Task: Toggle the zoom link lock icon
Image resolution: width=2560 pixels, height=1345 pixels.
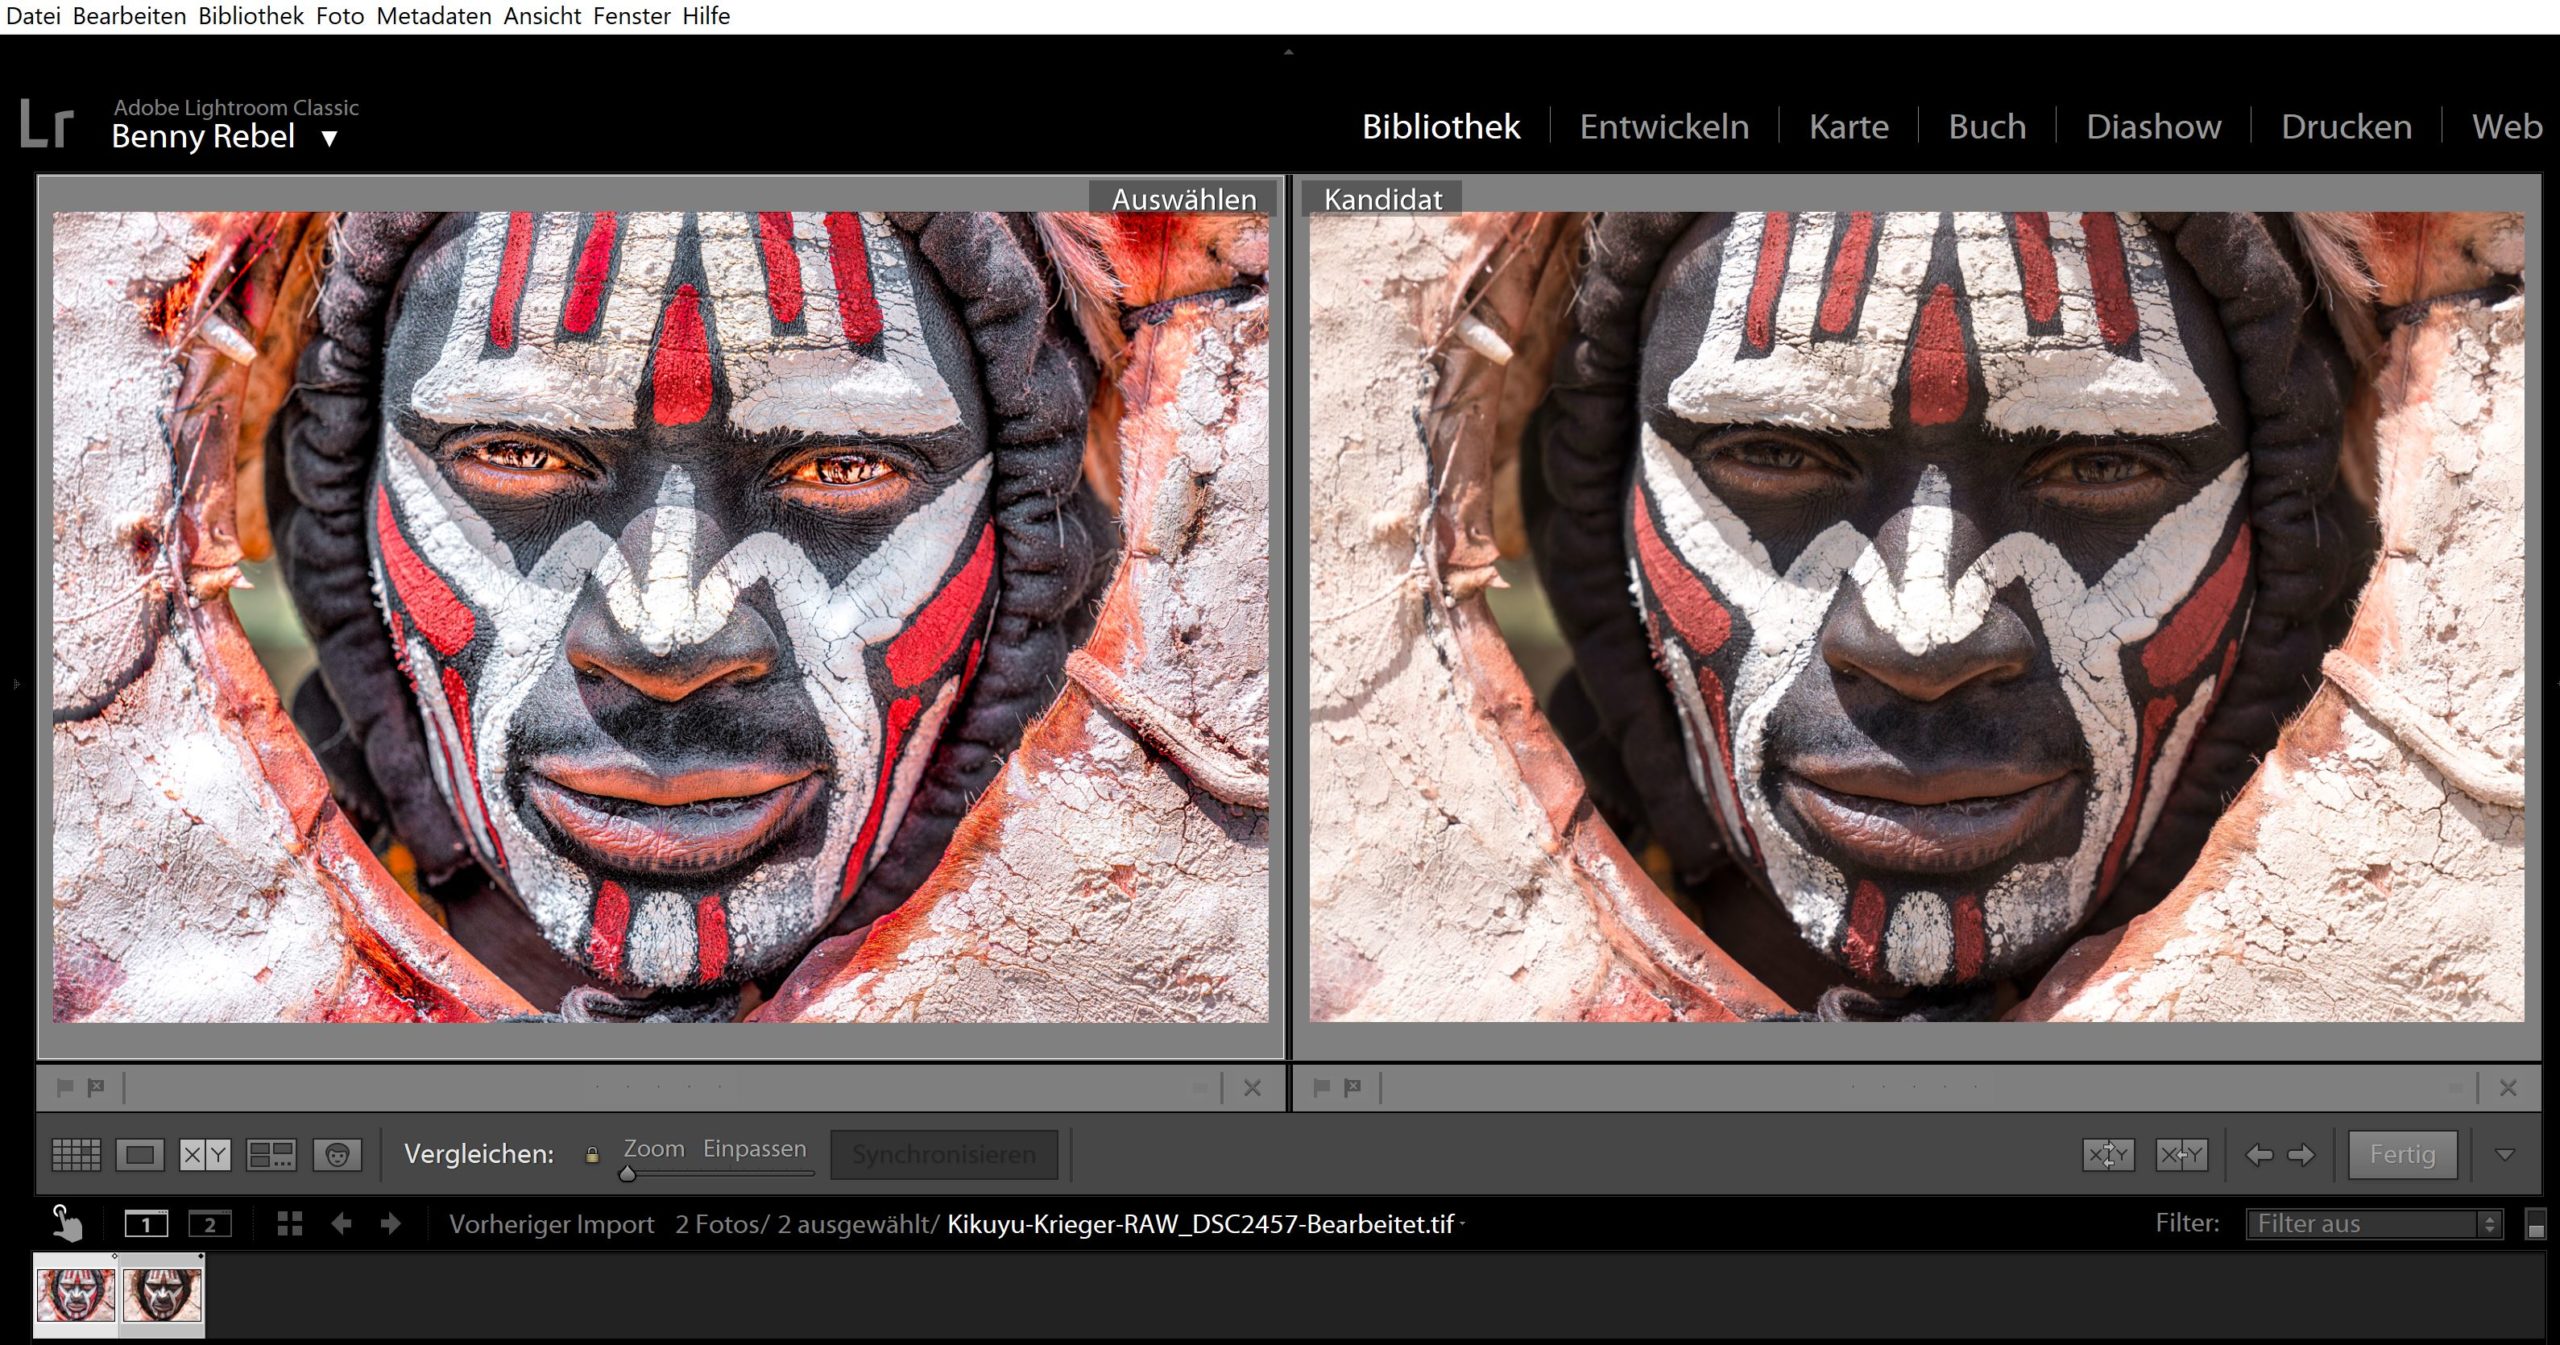Action: coord(592,1155)
